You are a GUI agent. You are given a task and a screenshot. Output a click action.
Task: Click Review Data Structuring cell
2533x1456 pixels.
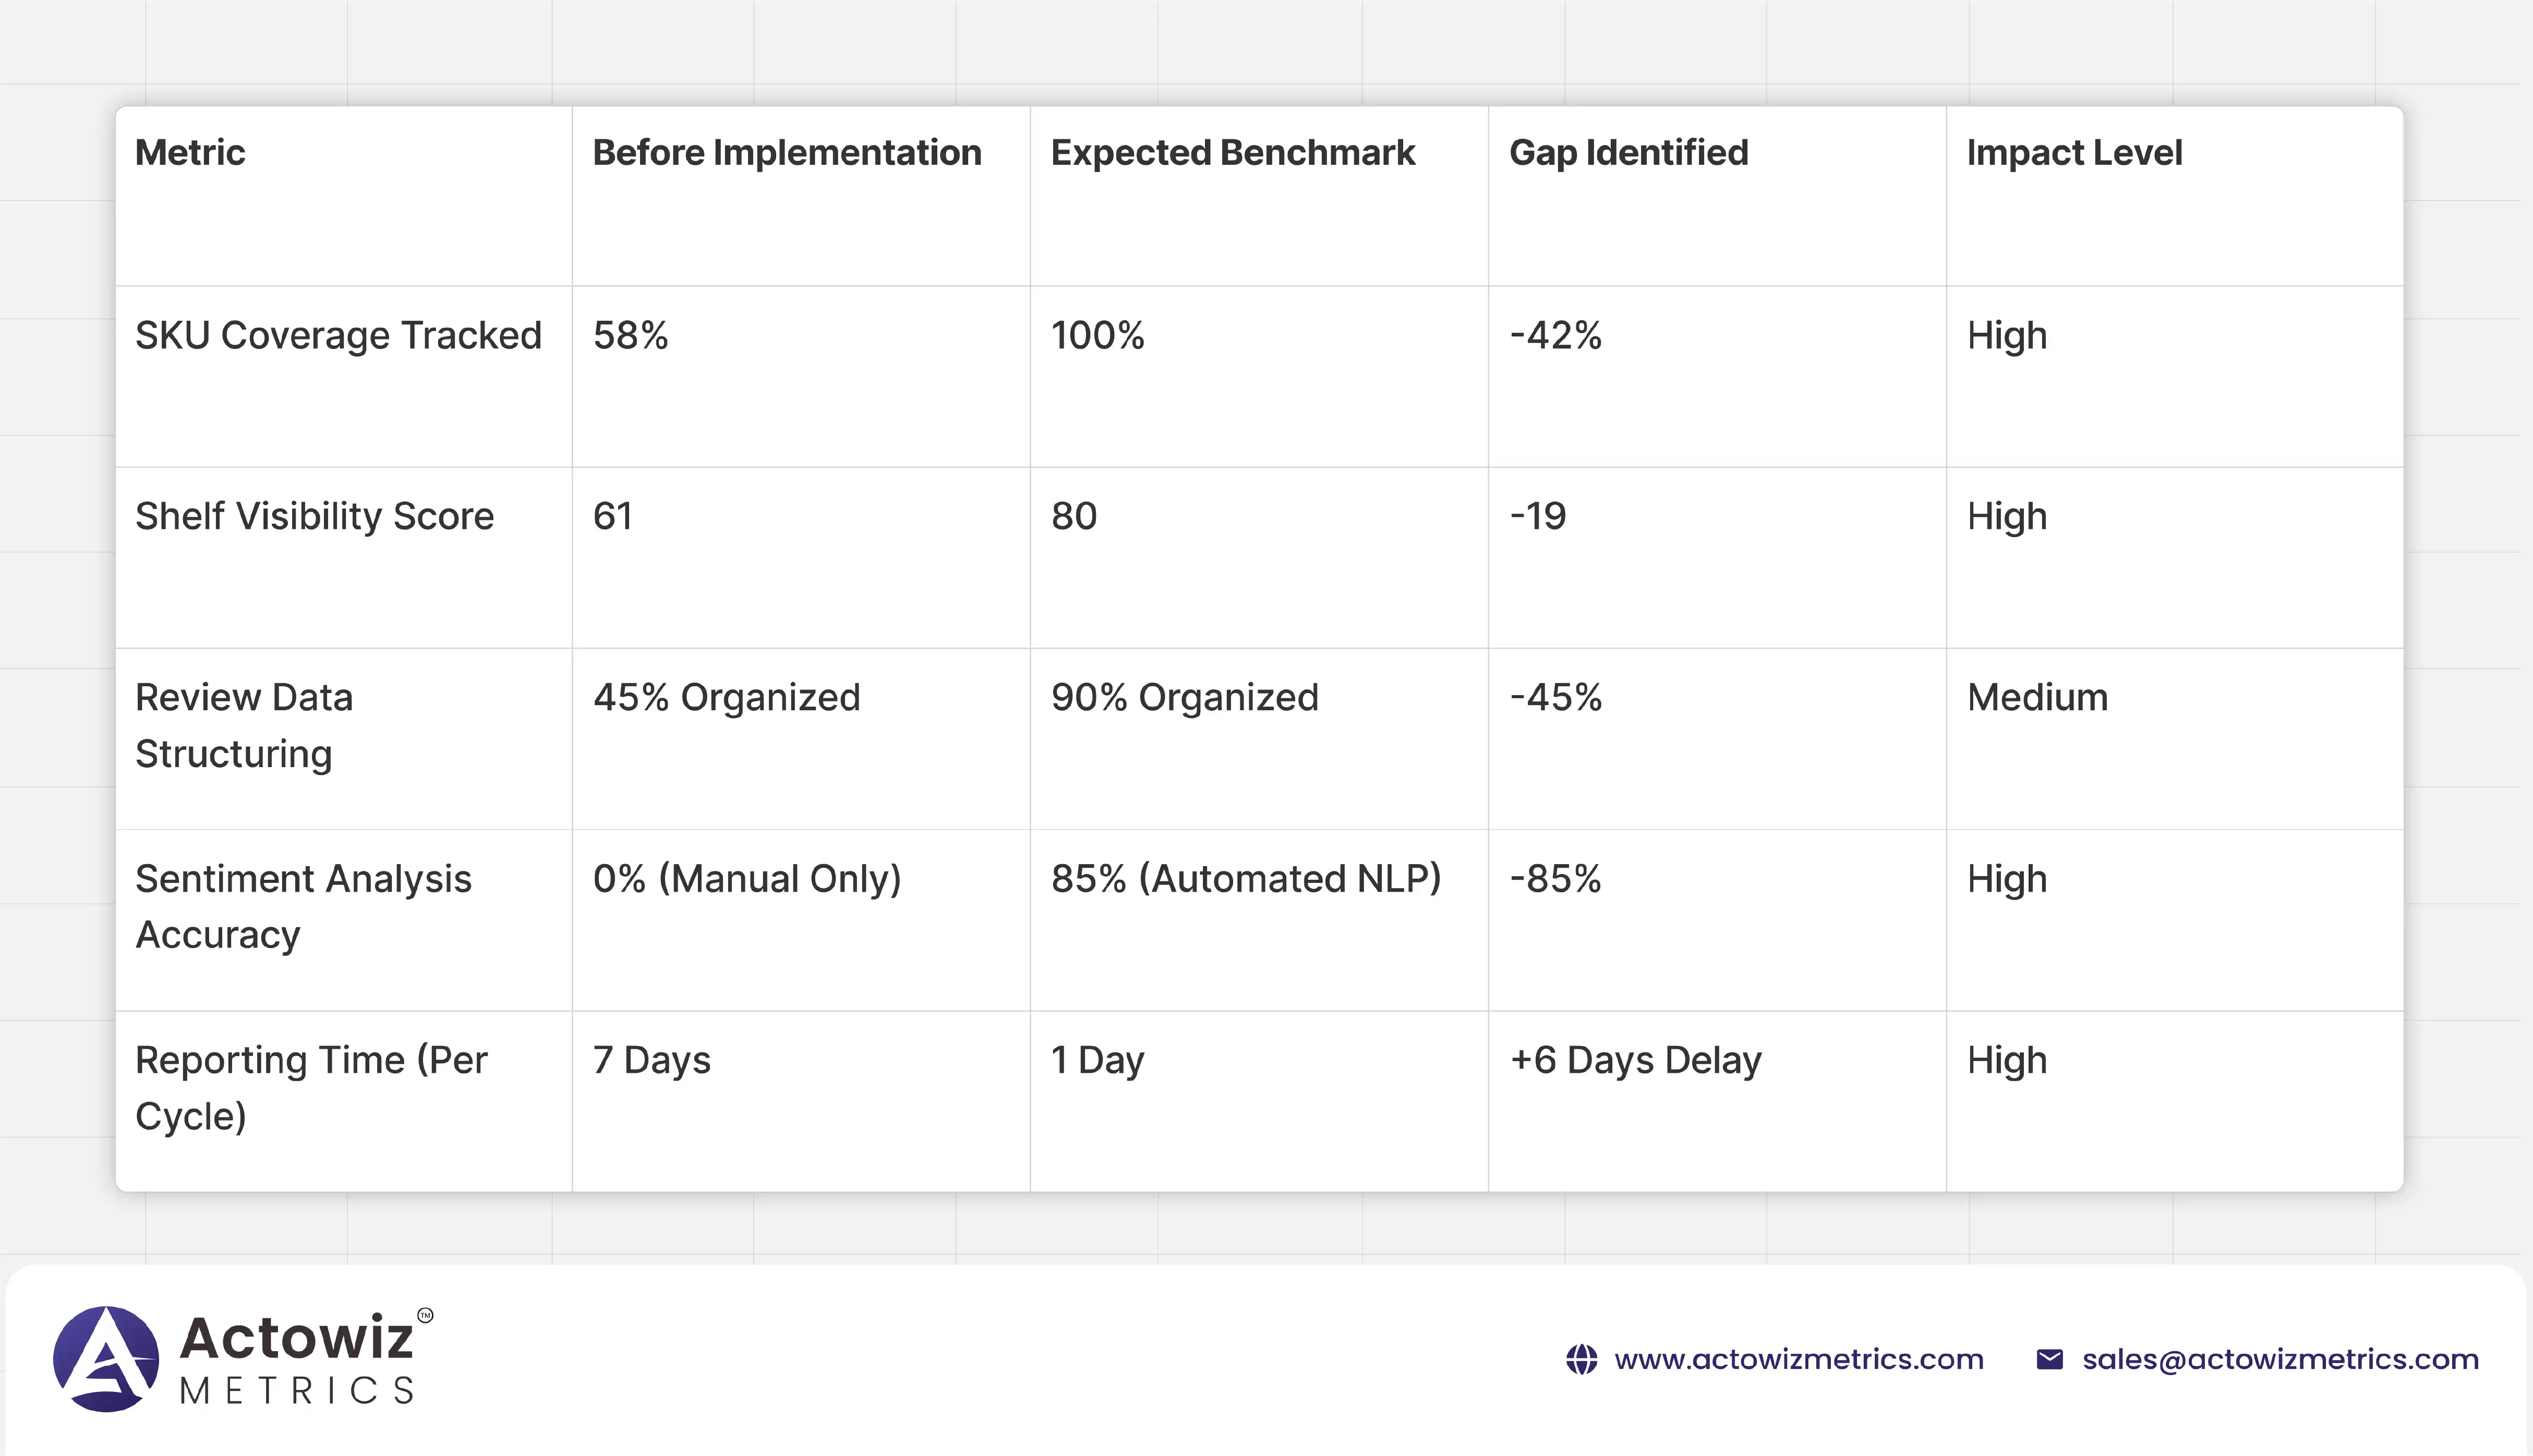pyautogui.click(x=244, y=725)
